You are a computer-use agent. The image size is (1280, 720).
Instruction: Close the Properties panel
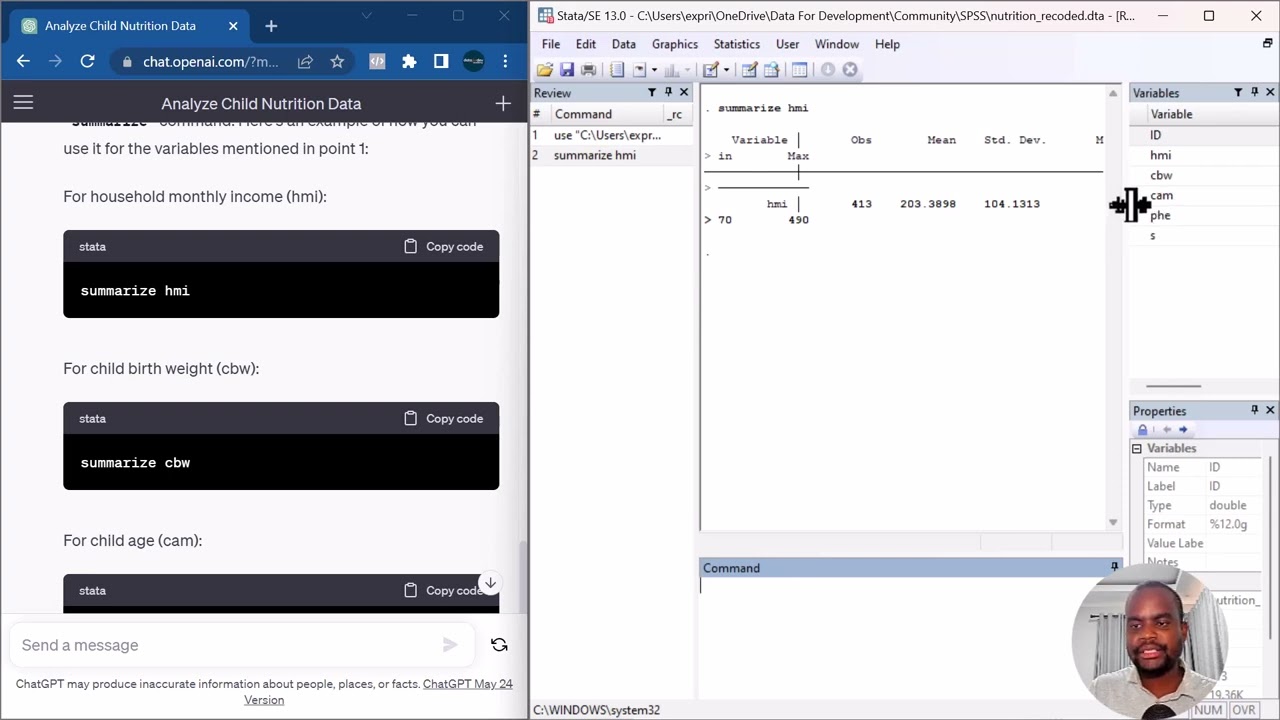(x=1270, y=410)
